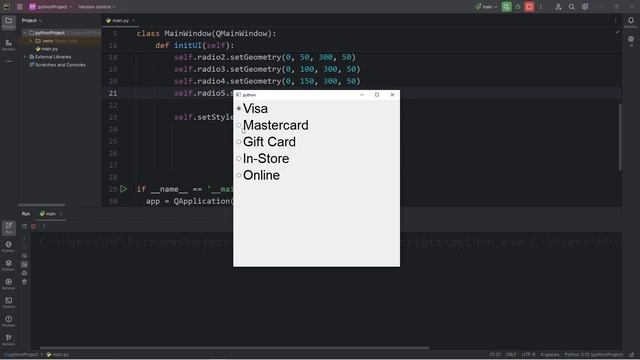
Task: Expand External Libraries tree node
Action: pos(25,57)
